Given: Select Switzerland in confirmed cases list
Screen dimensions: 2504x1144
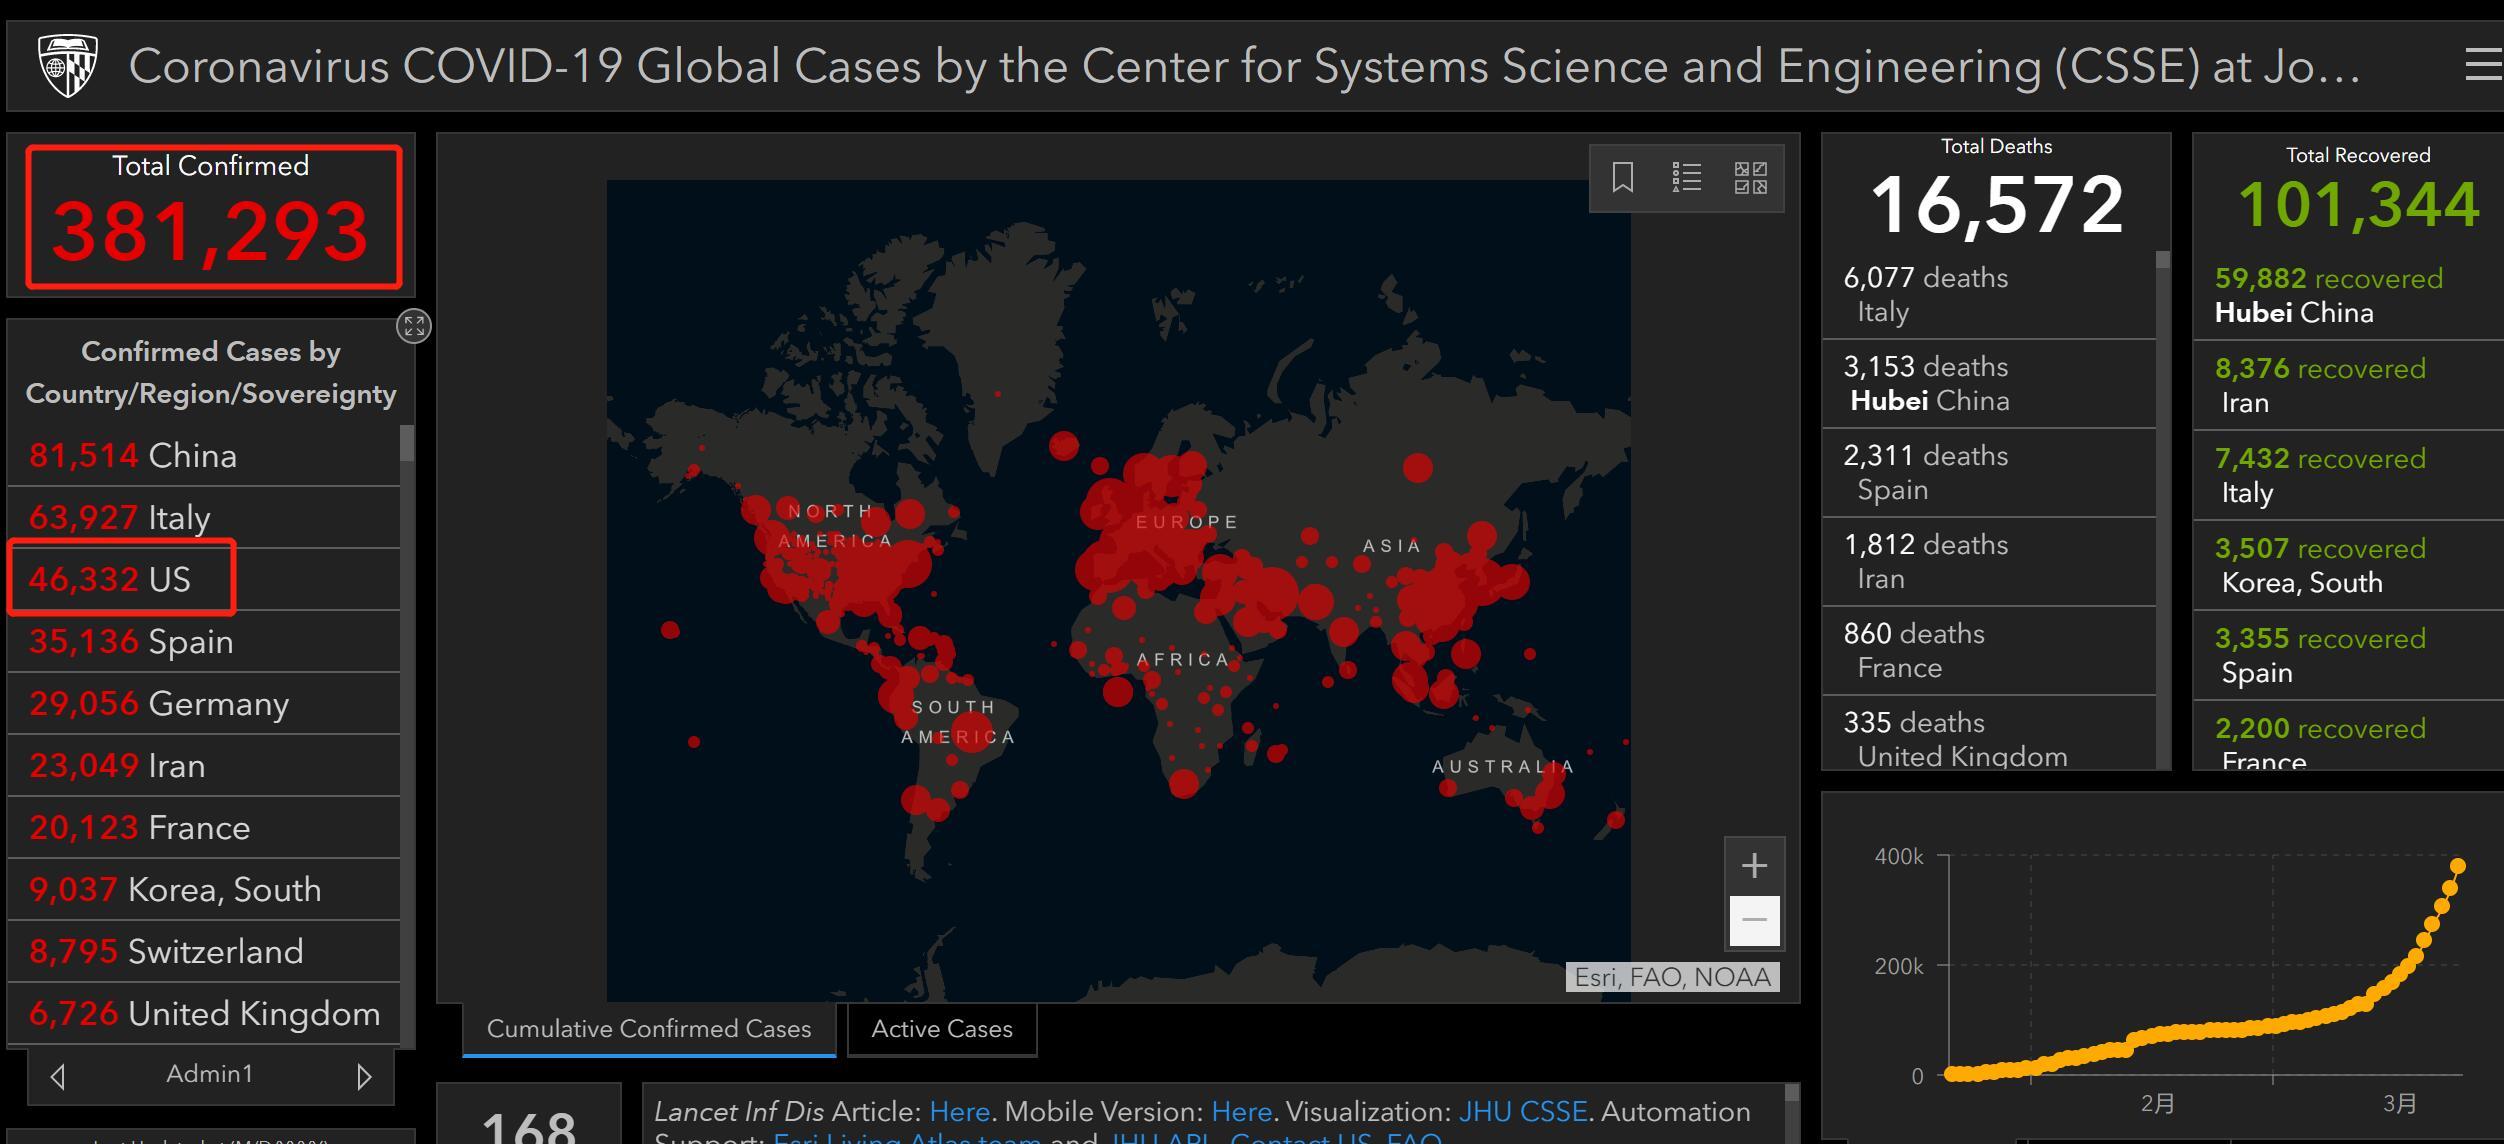Looking at the screenshot, I should click(204, 952).
